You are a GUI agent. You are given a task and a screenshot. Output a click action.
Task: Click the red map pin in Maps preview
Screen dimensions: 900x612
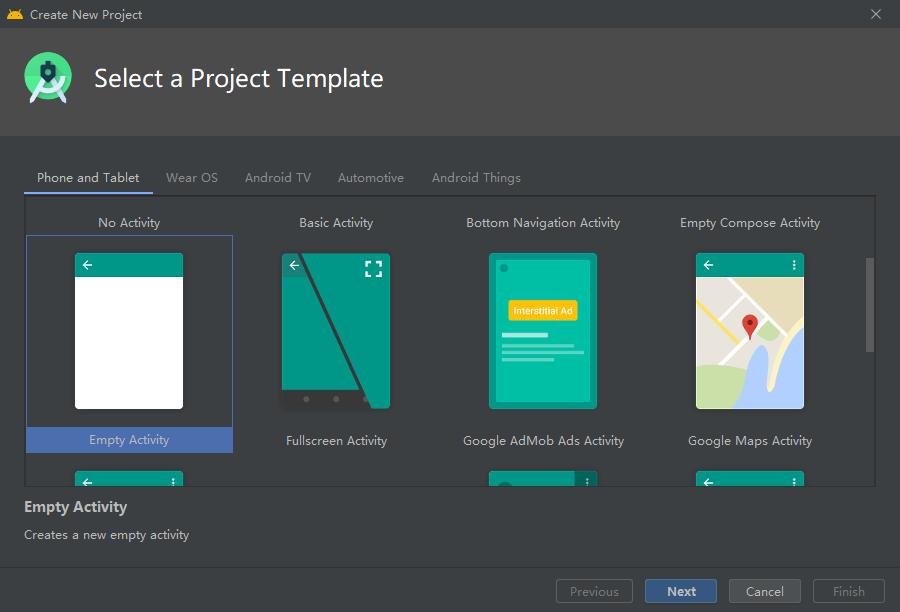coord(749,326)
